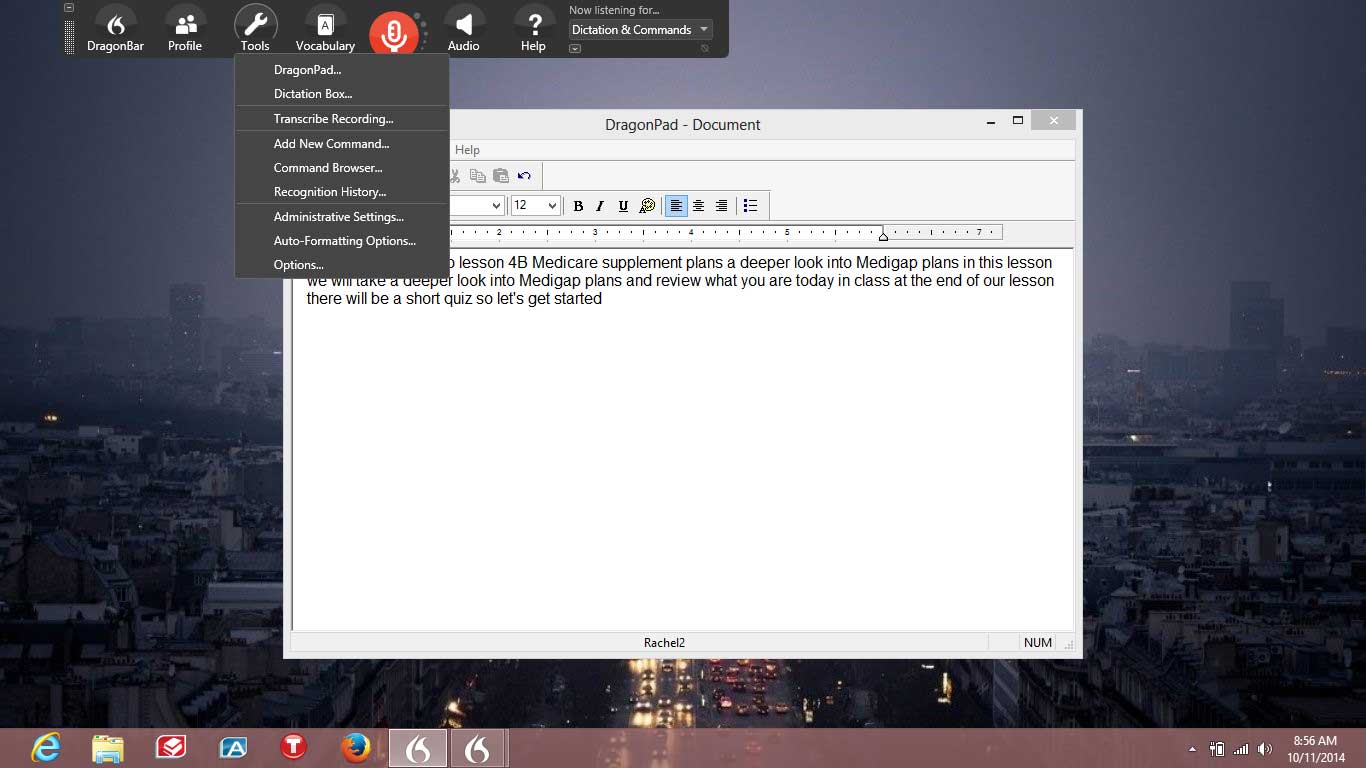Collapse DragonBar with the top-left minus button
This screenshot has width=1366, height=768.
pyautogui.click(x=69, y=7)
